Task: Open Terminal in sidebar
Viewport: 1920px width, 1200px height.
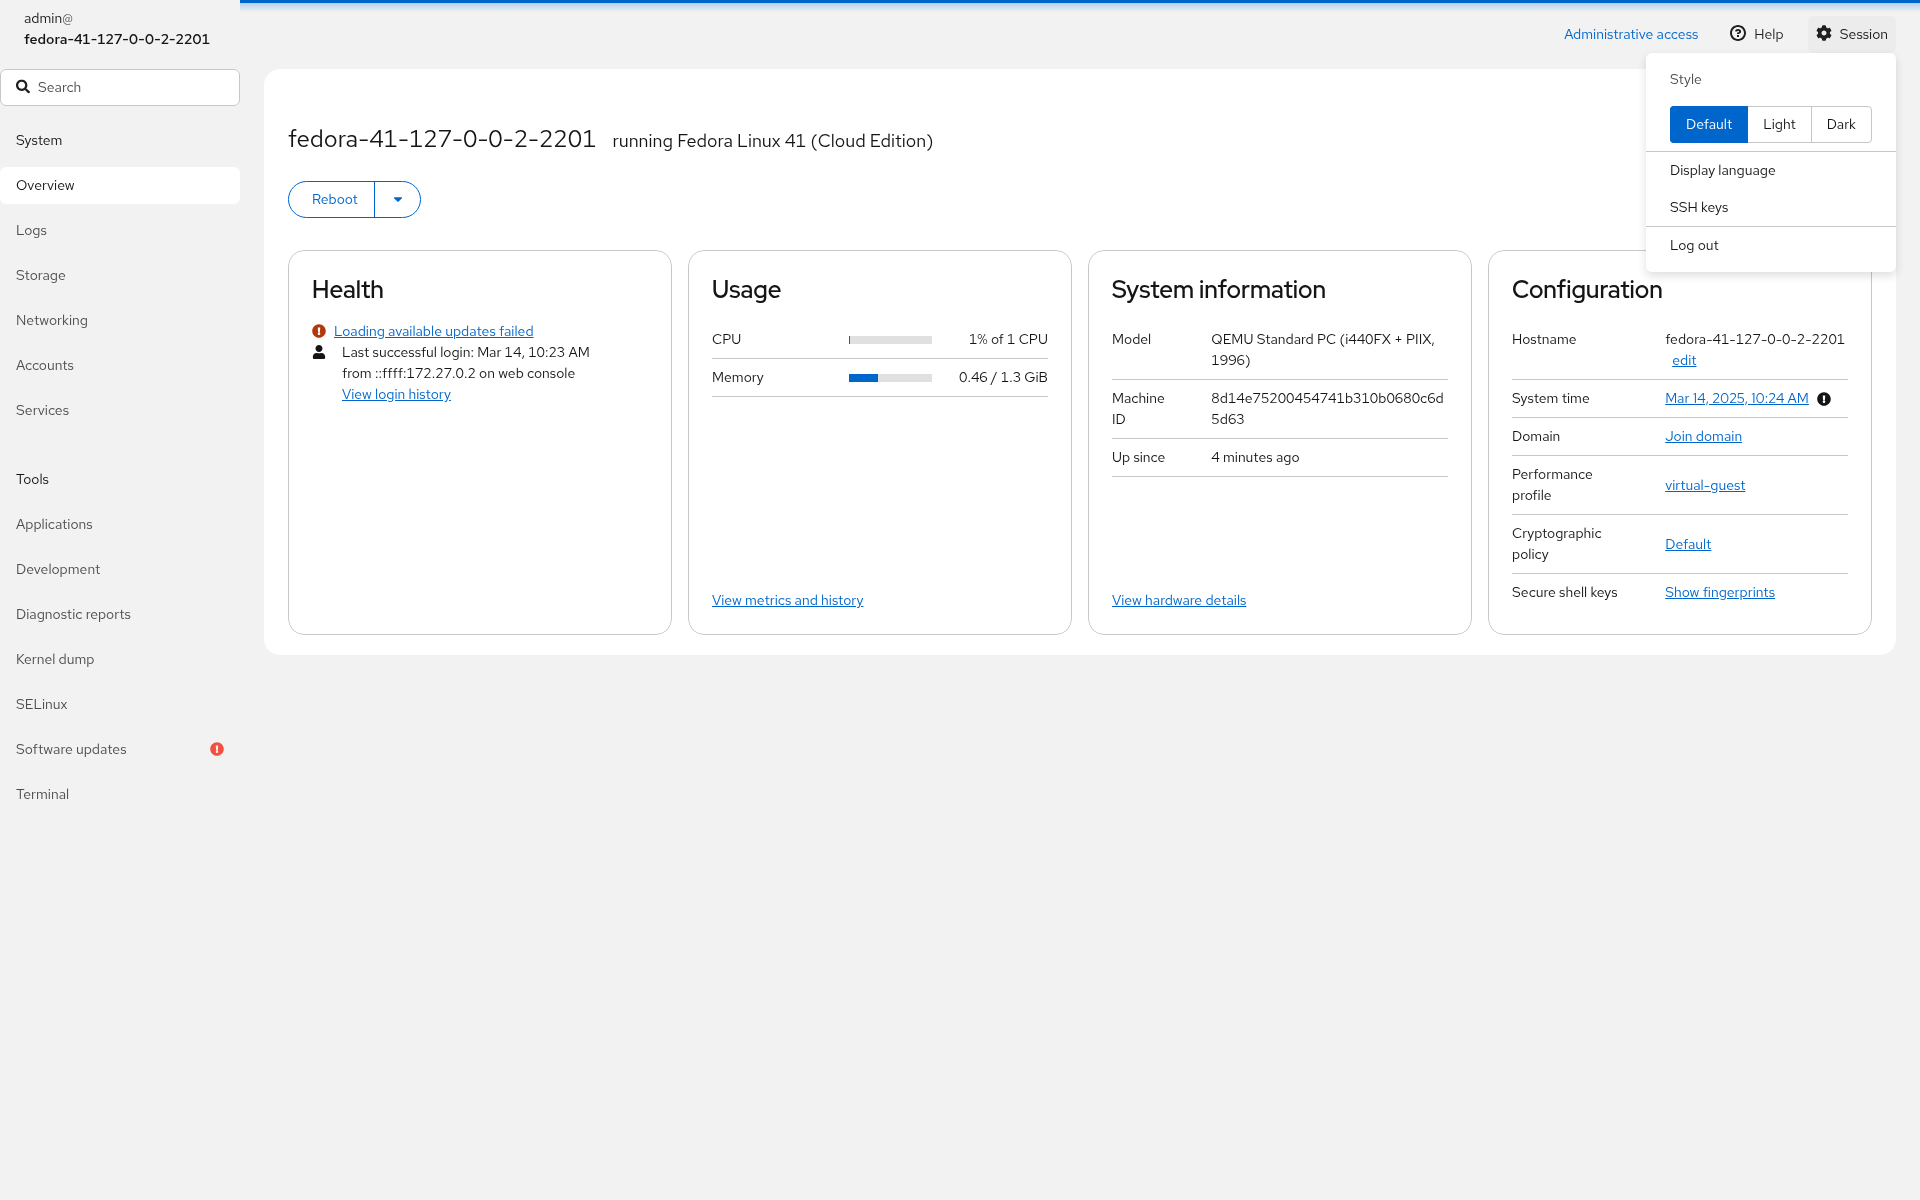Action: click(x=120, y=794)
